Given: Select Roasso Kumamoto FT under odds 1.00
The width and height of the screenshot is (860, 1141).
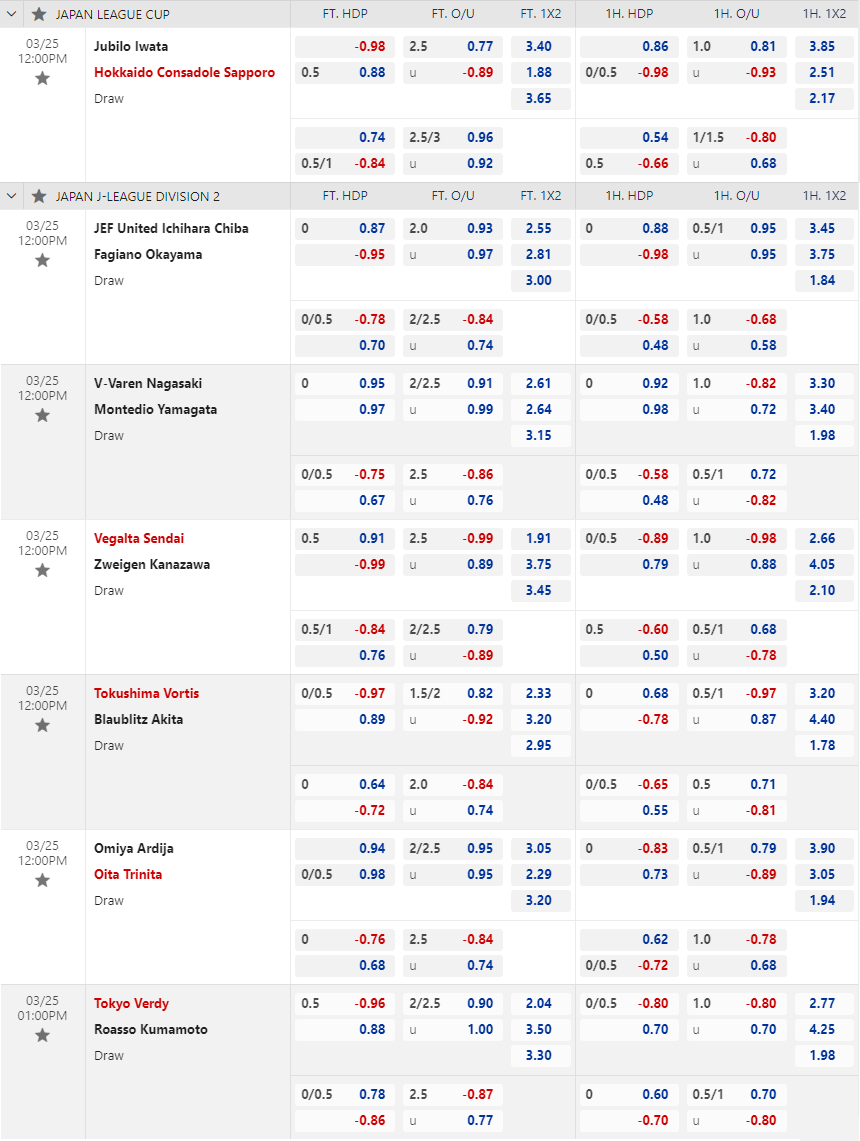Looking at the screenshot, I should point(453,1029).
